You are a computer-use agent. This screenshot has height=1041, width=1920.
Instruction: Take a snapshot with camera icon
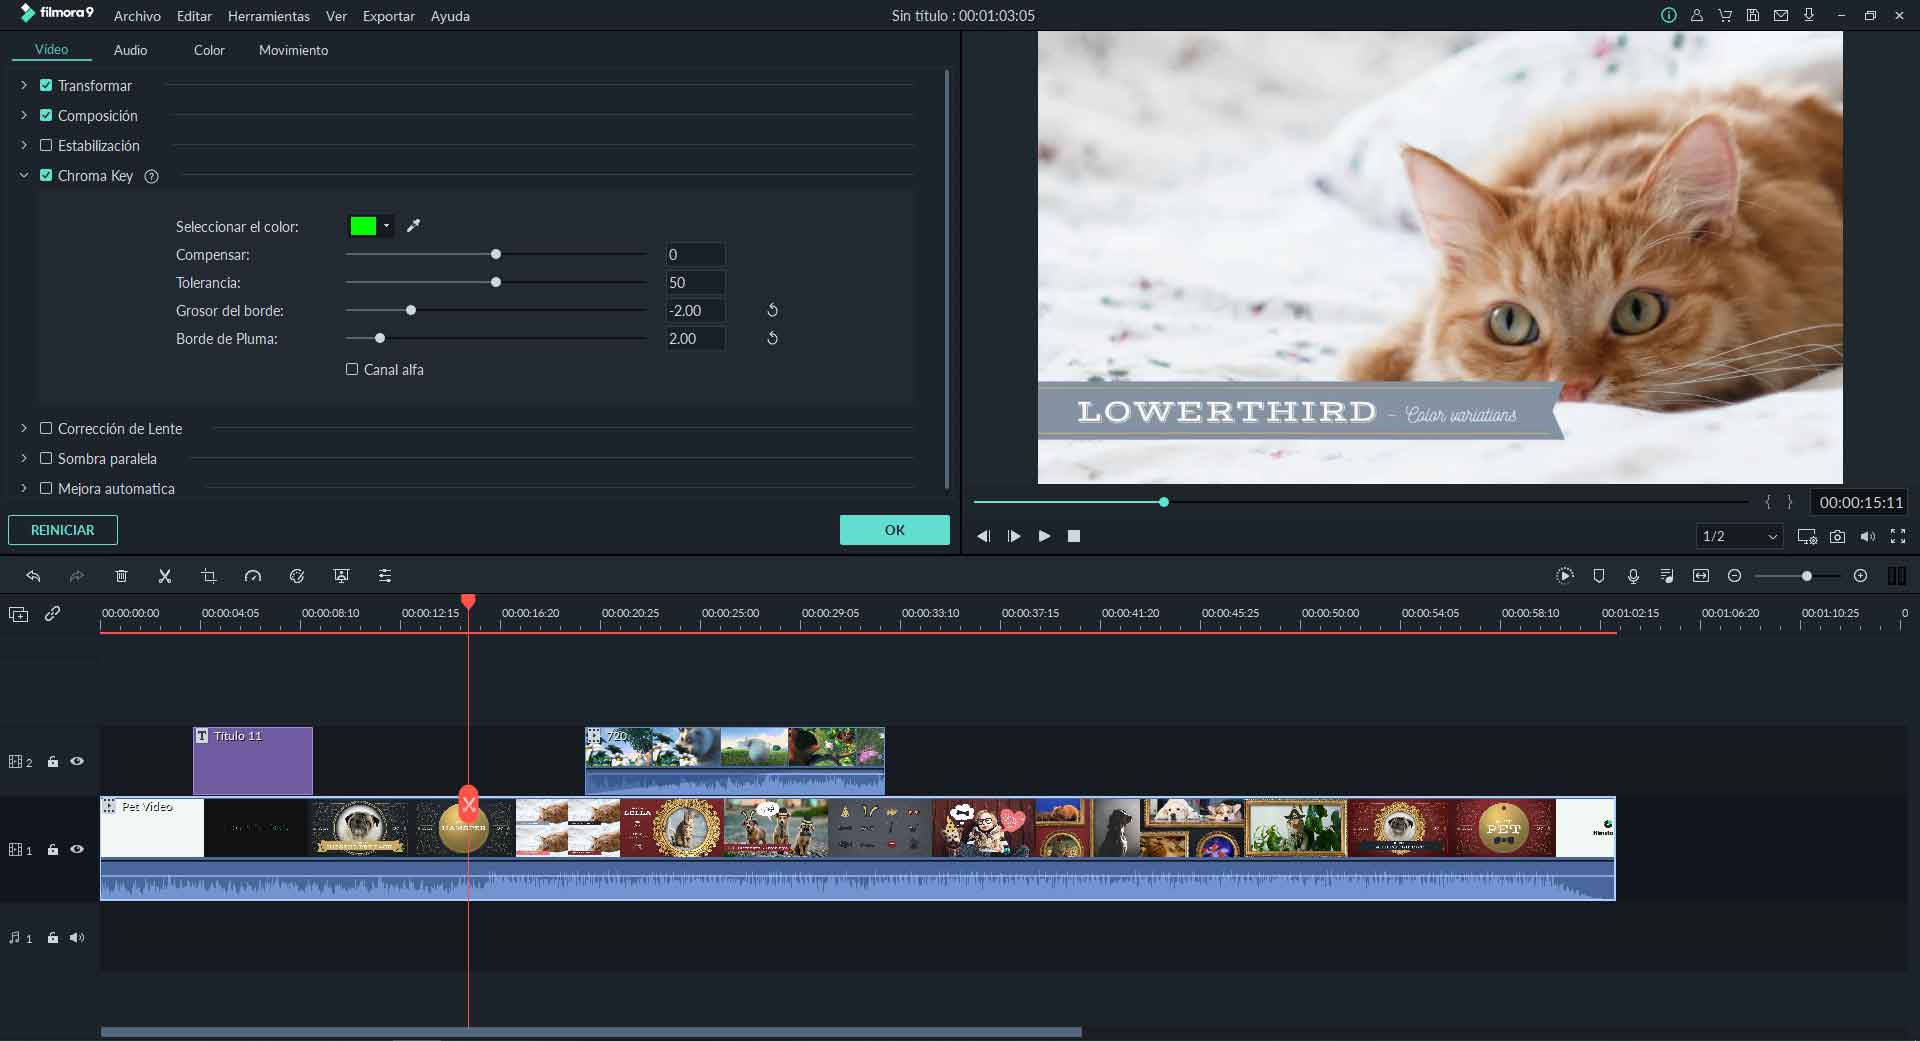pos(1837,537)
